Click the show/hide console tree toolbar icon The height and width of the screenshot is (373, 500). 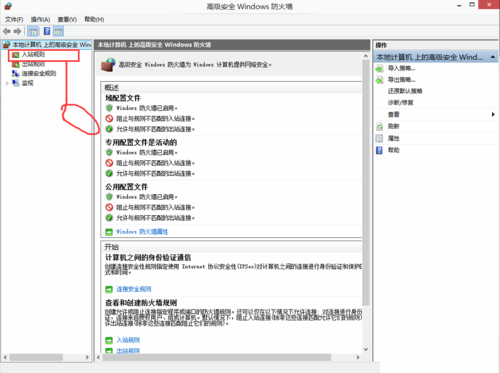(x=33, y=31)
